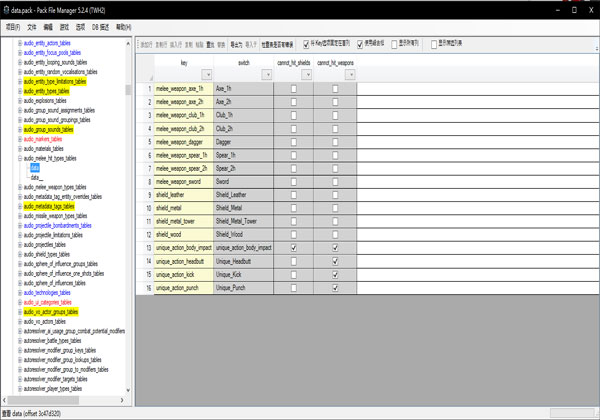Click the 复制行 (Clone row) toolbar button

162,45
